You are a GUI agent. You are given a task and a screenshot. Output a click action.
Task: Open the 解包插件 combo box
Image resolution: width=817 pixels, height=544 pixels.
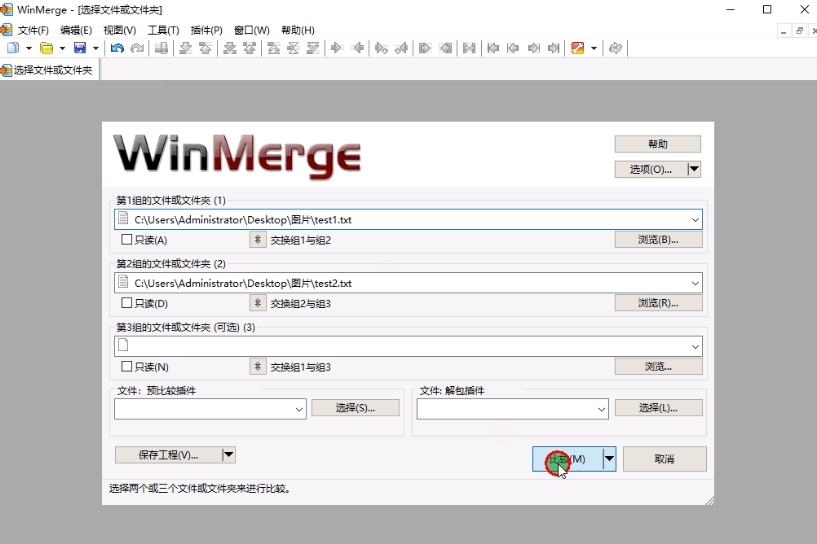tap(513, 409)
